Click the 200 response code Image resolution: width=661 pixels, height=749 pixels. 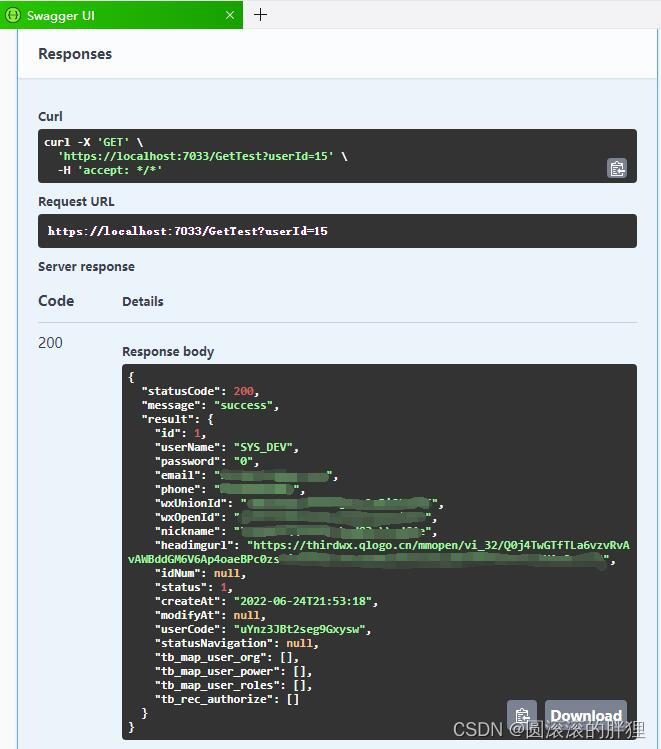(x=50, y=342)
